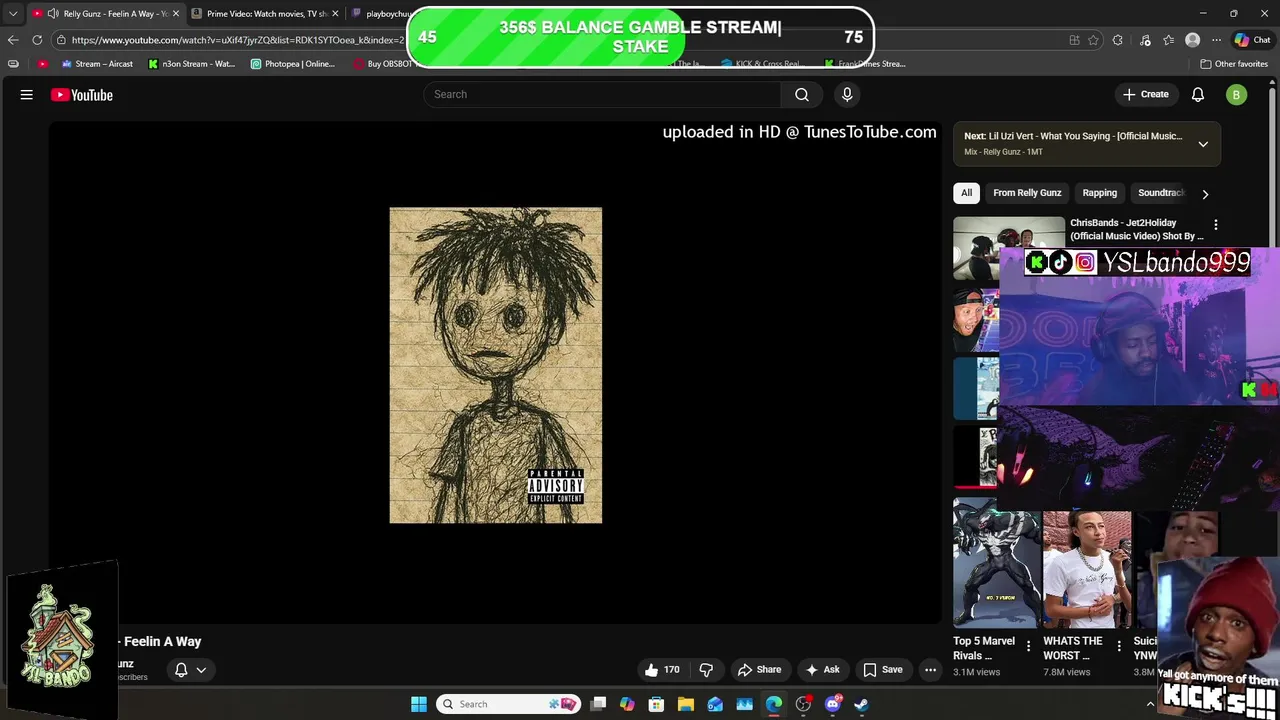Open YouTube notifications bell

click(1198, 94)
